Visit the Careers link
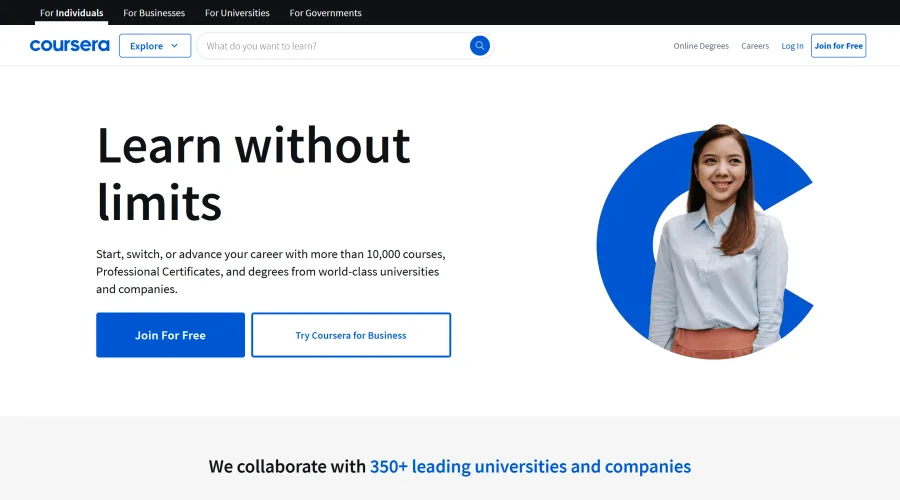Viewport: 900px width, 500px height. coord(755,46)
